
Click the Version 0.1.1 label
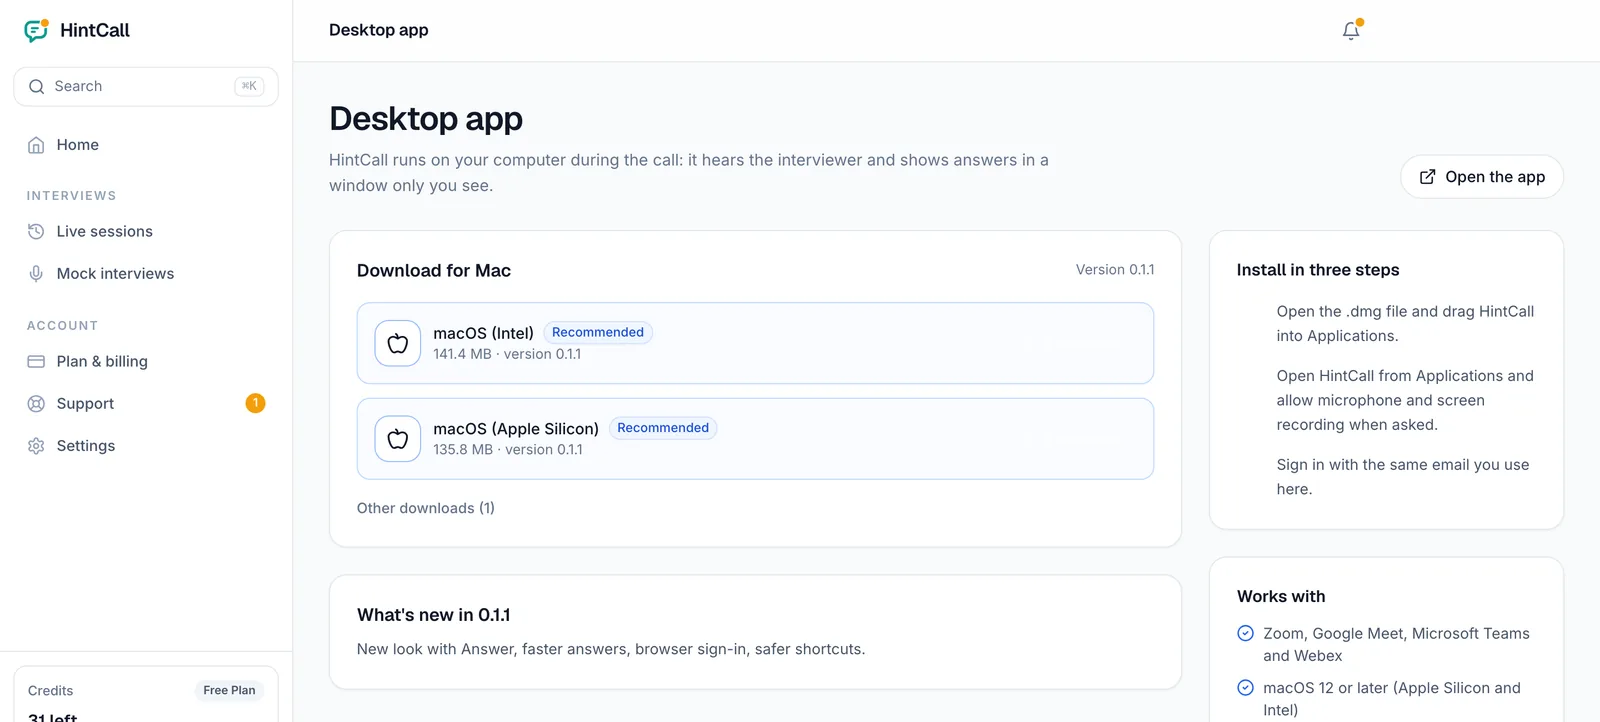tap(1115, 270)
